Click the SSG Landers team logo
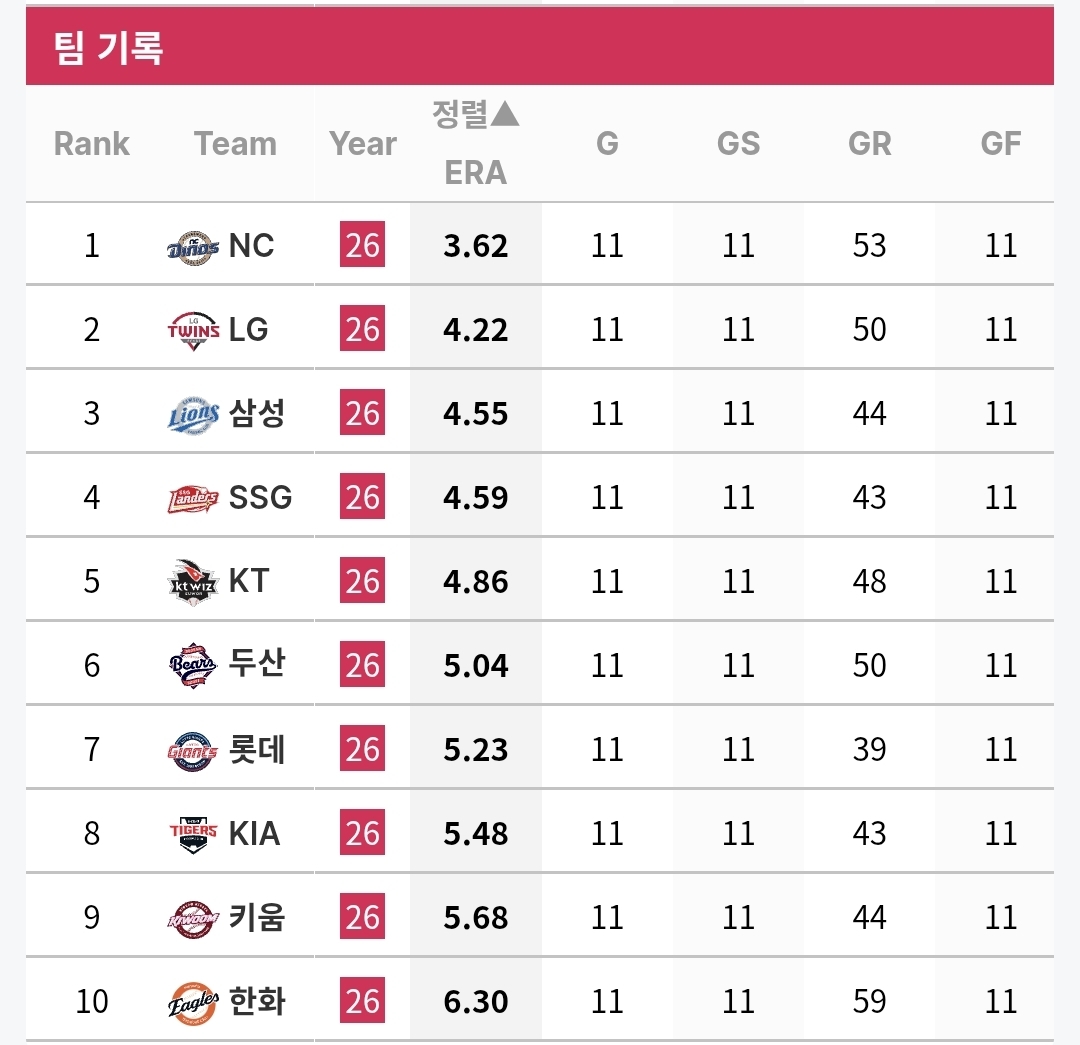Viewport: 1080px width, 1045px height. [x=193, y=498]
